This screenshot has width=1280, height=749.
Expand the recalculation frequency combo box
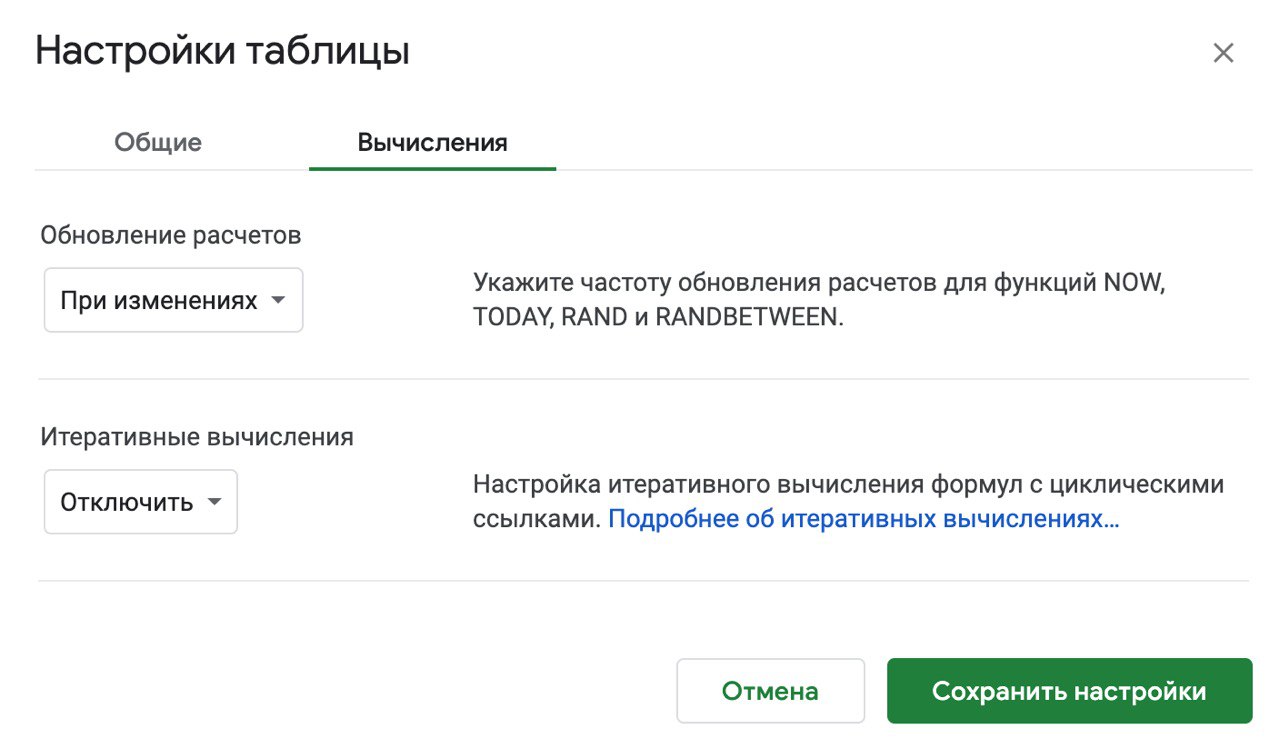173,300
